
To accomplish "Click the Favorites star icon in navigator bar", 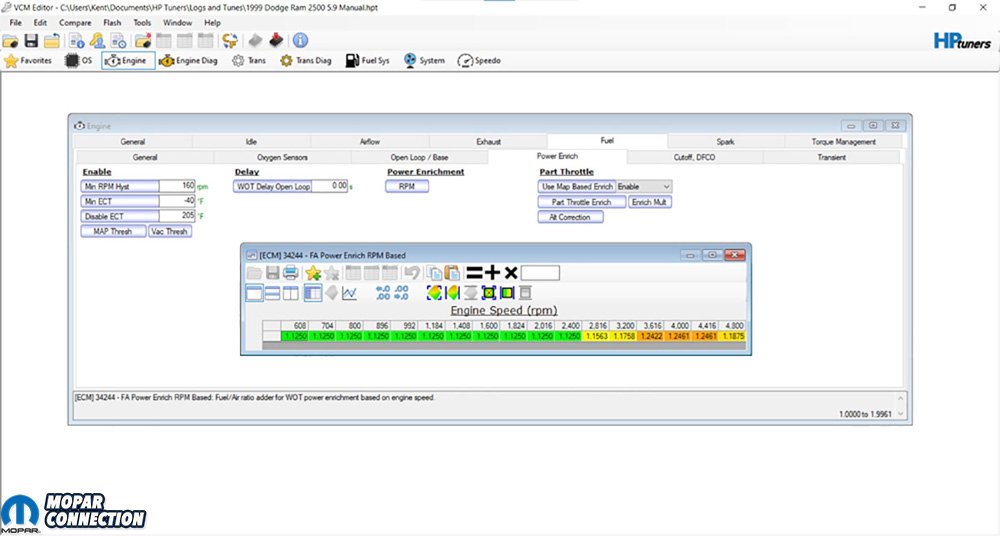I will pyautogui.click(x=12, y=61).
